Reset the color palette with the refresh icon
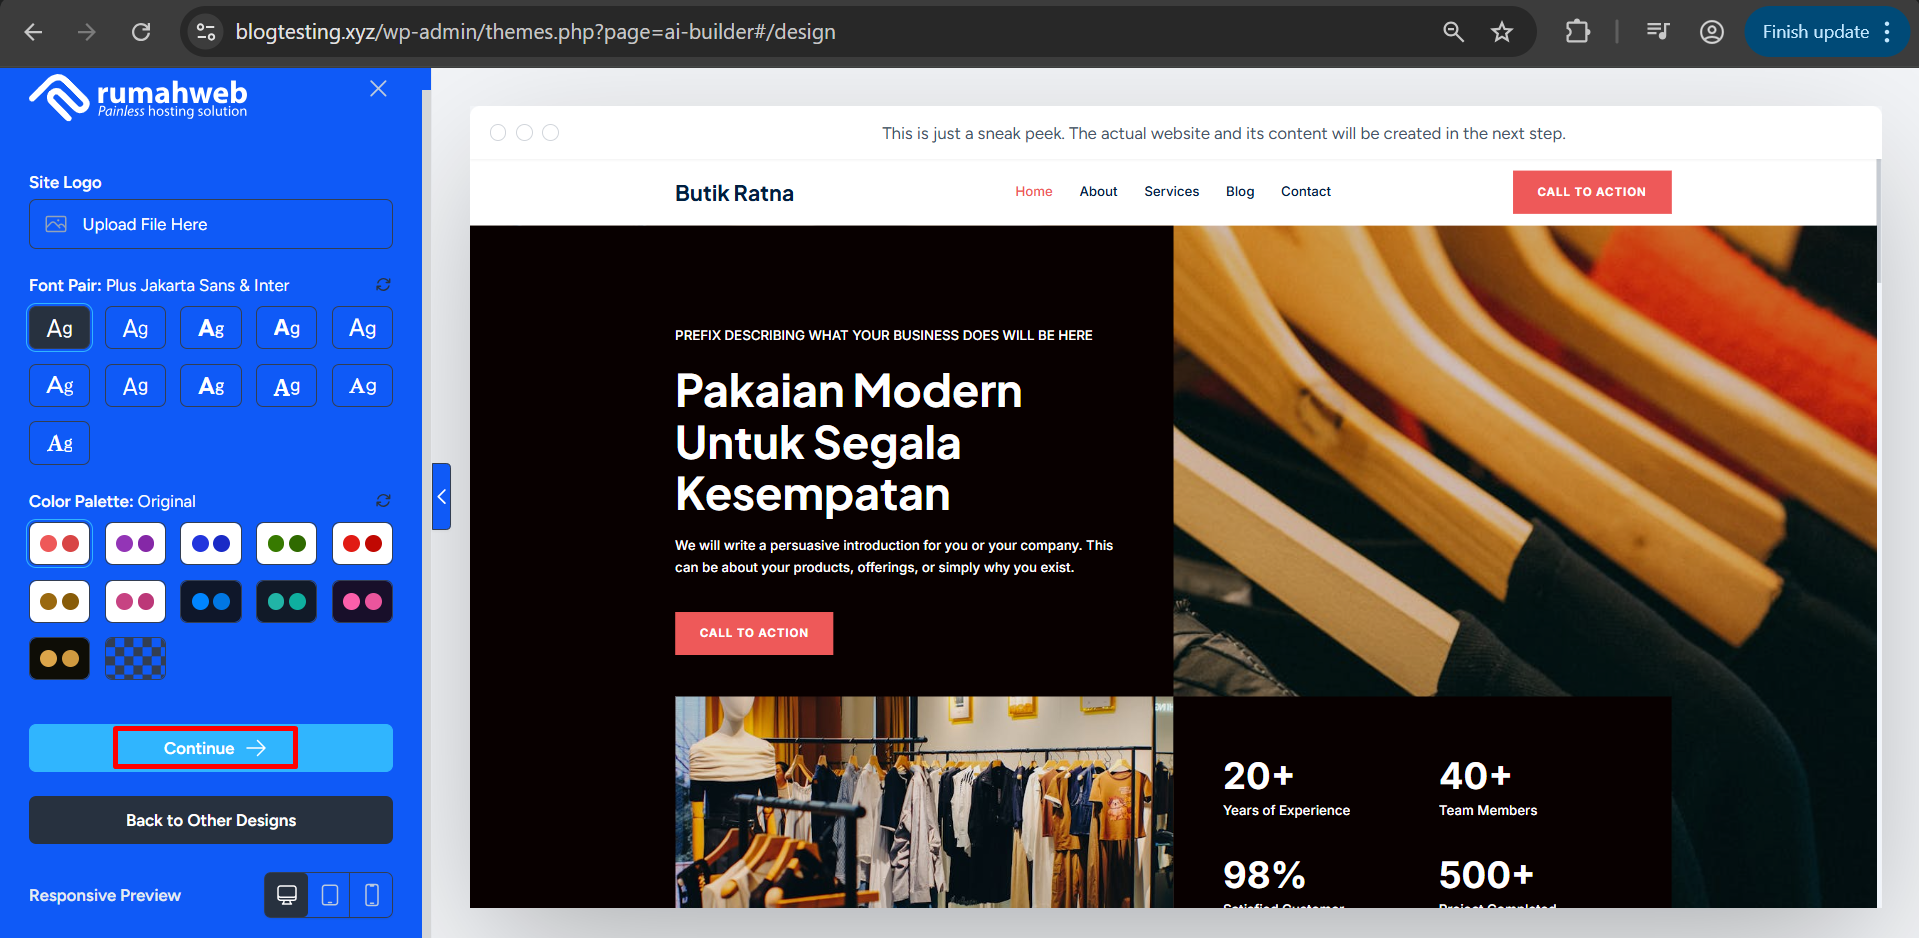 382,501
